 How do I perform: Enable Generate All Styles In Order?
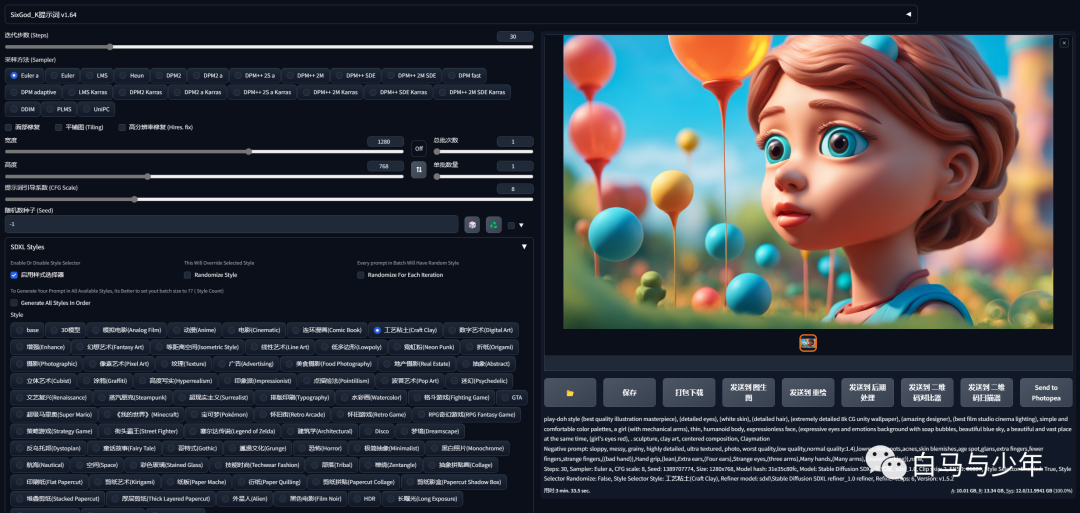[x=14, y=302]
